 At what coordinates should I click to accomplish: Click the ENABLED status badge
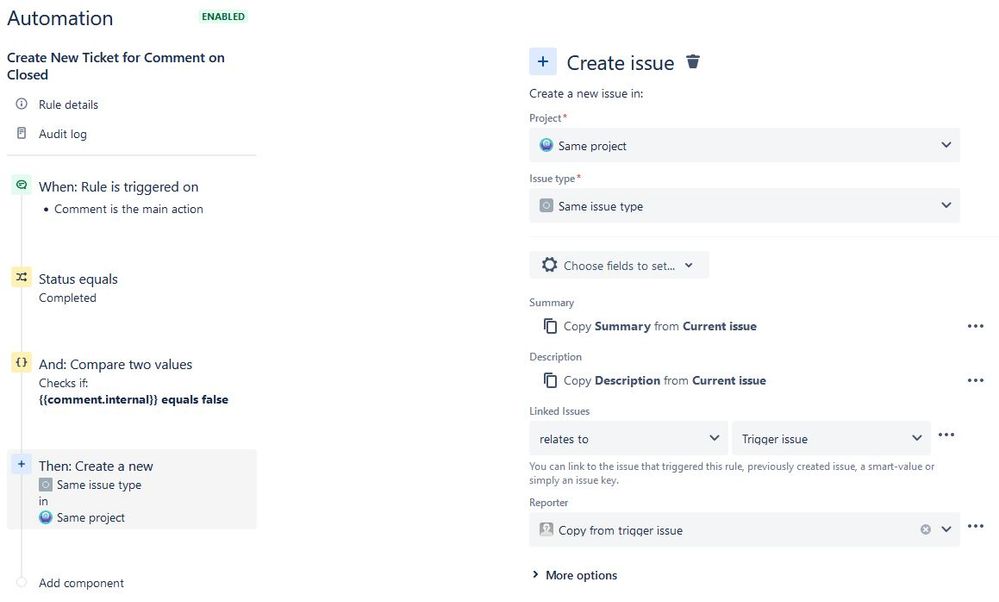click(223, 17)
